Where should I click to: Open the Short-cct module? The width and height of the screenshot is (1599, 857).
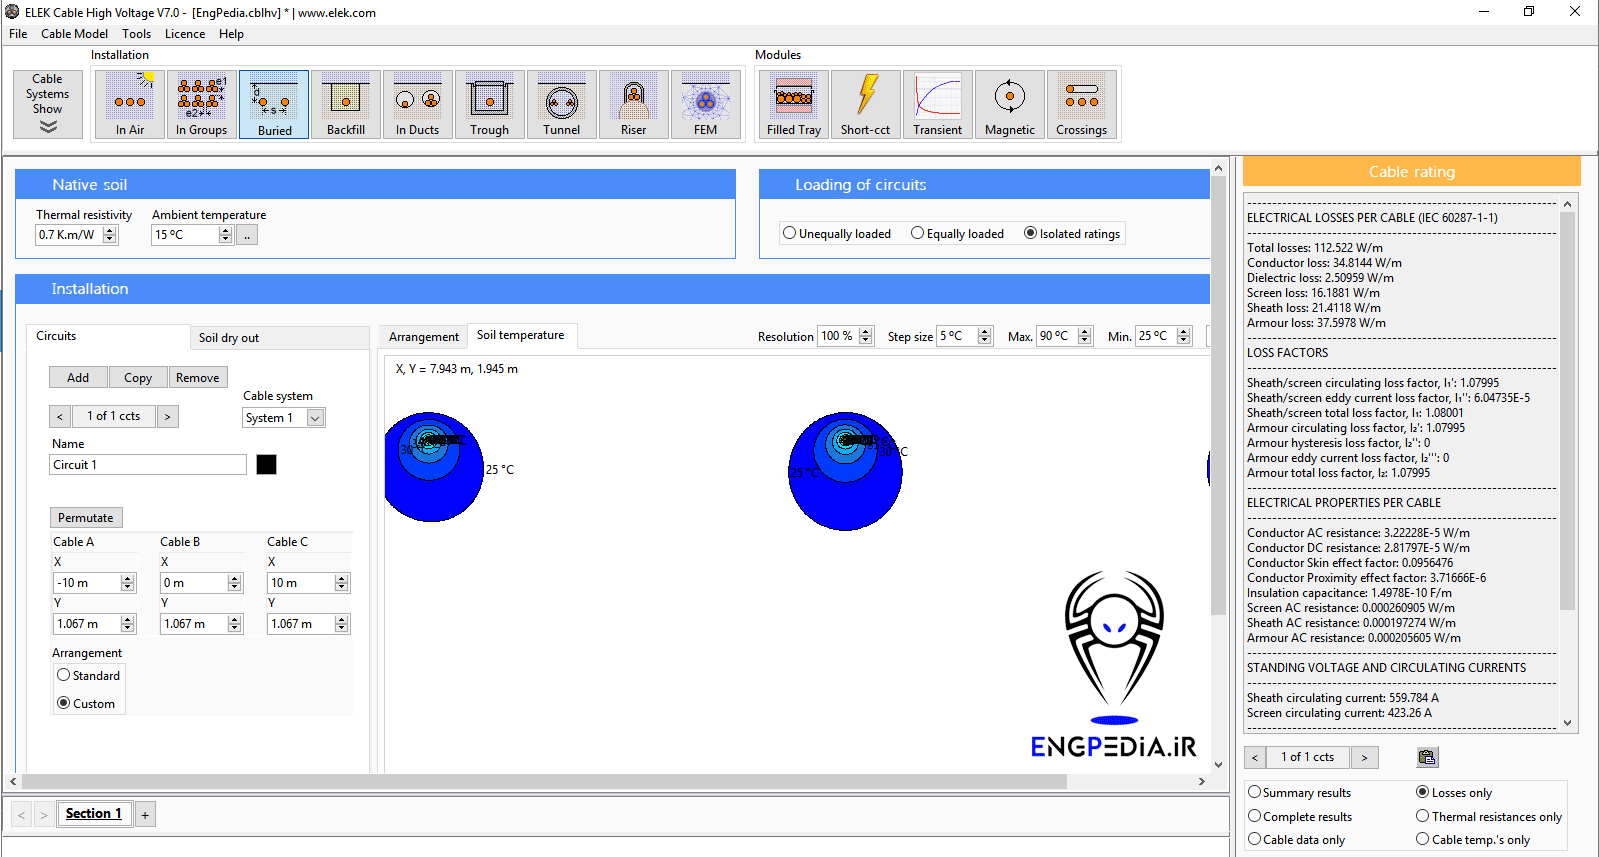[x=865, y=104]
